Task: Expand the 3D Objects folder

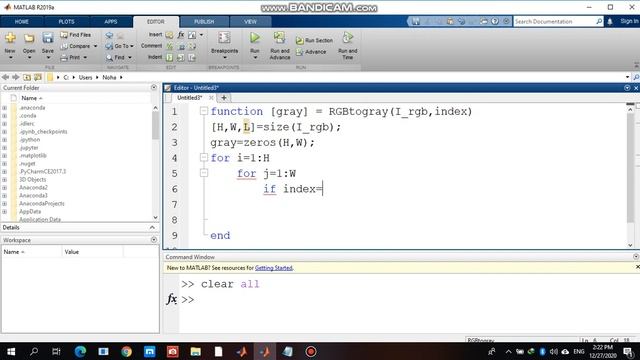Action: 4,180
